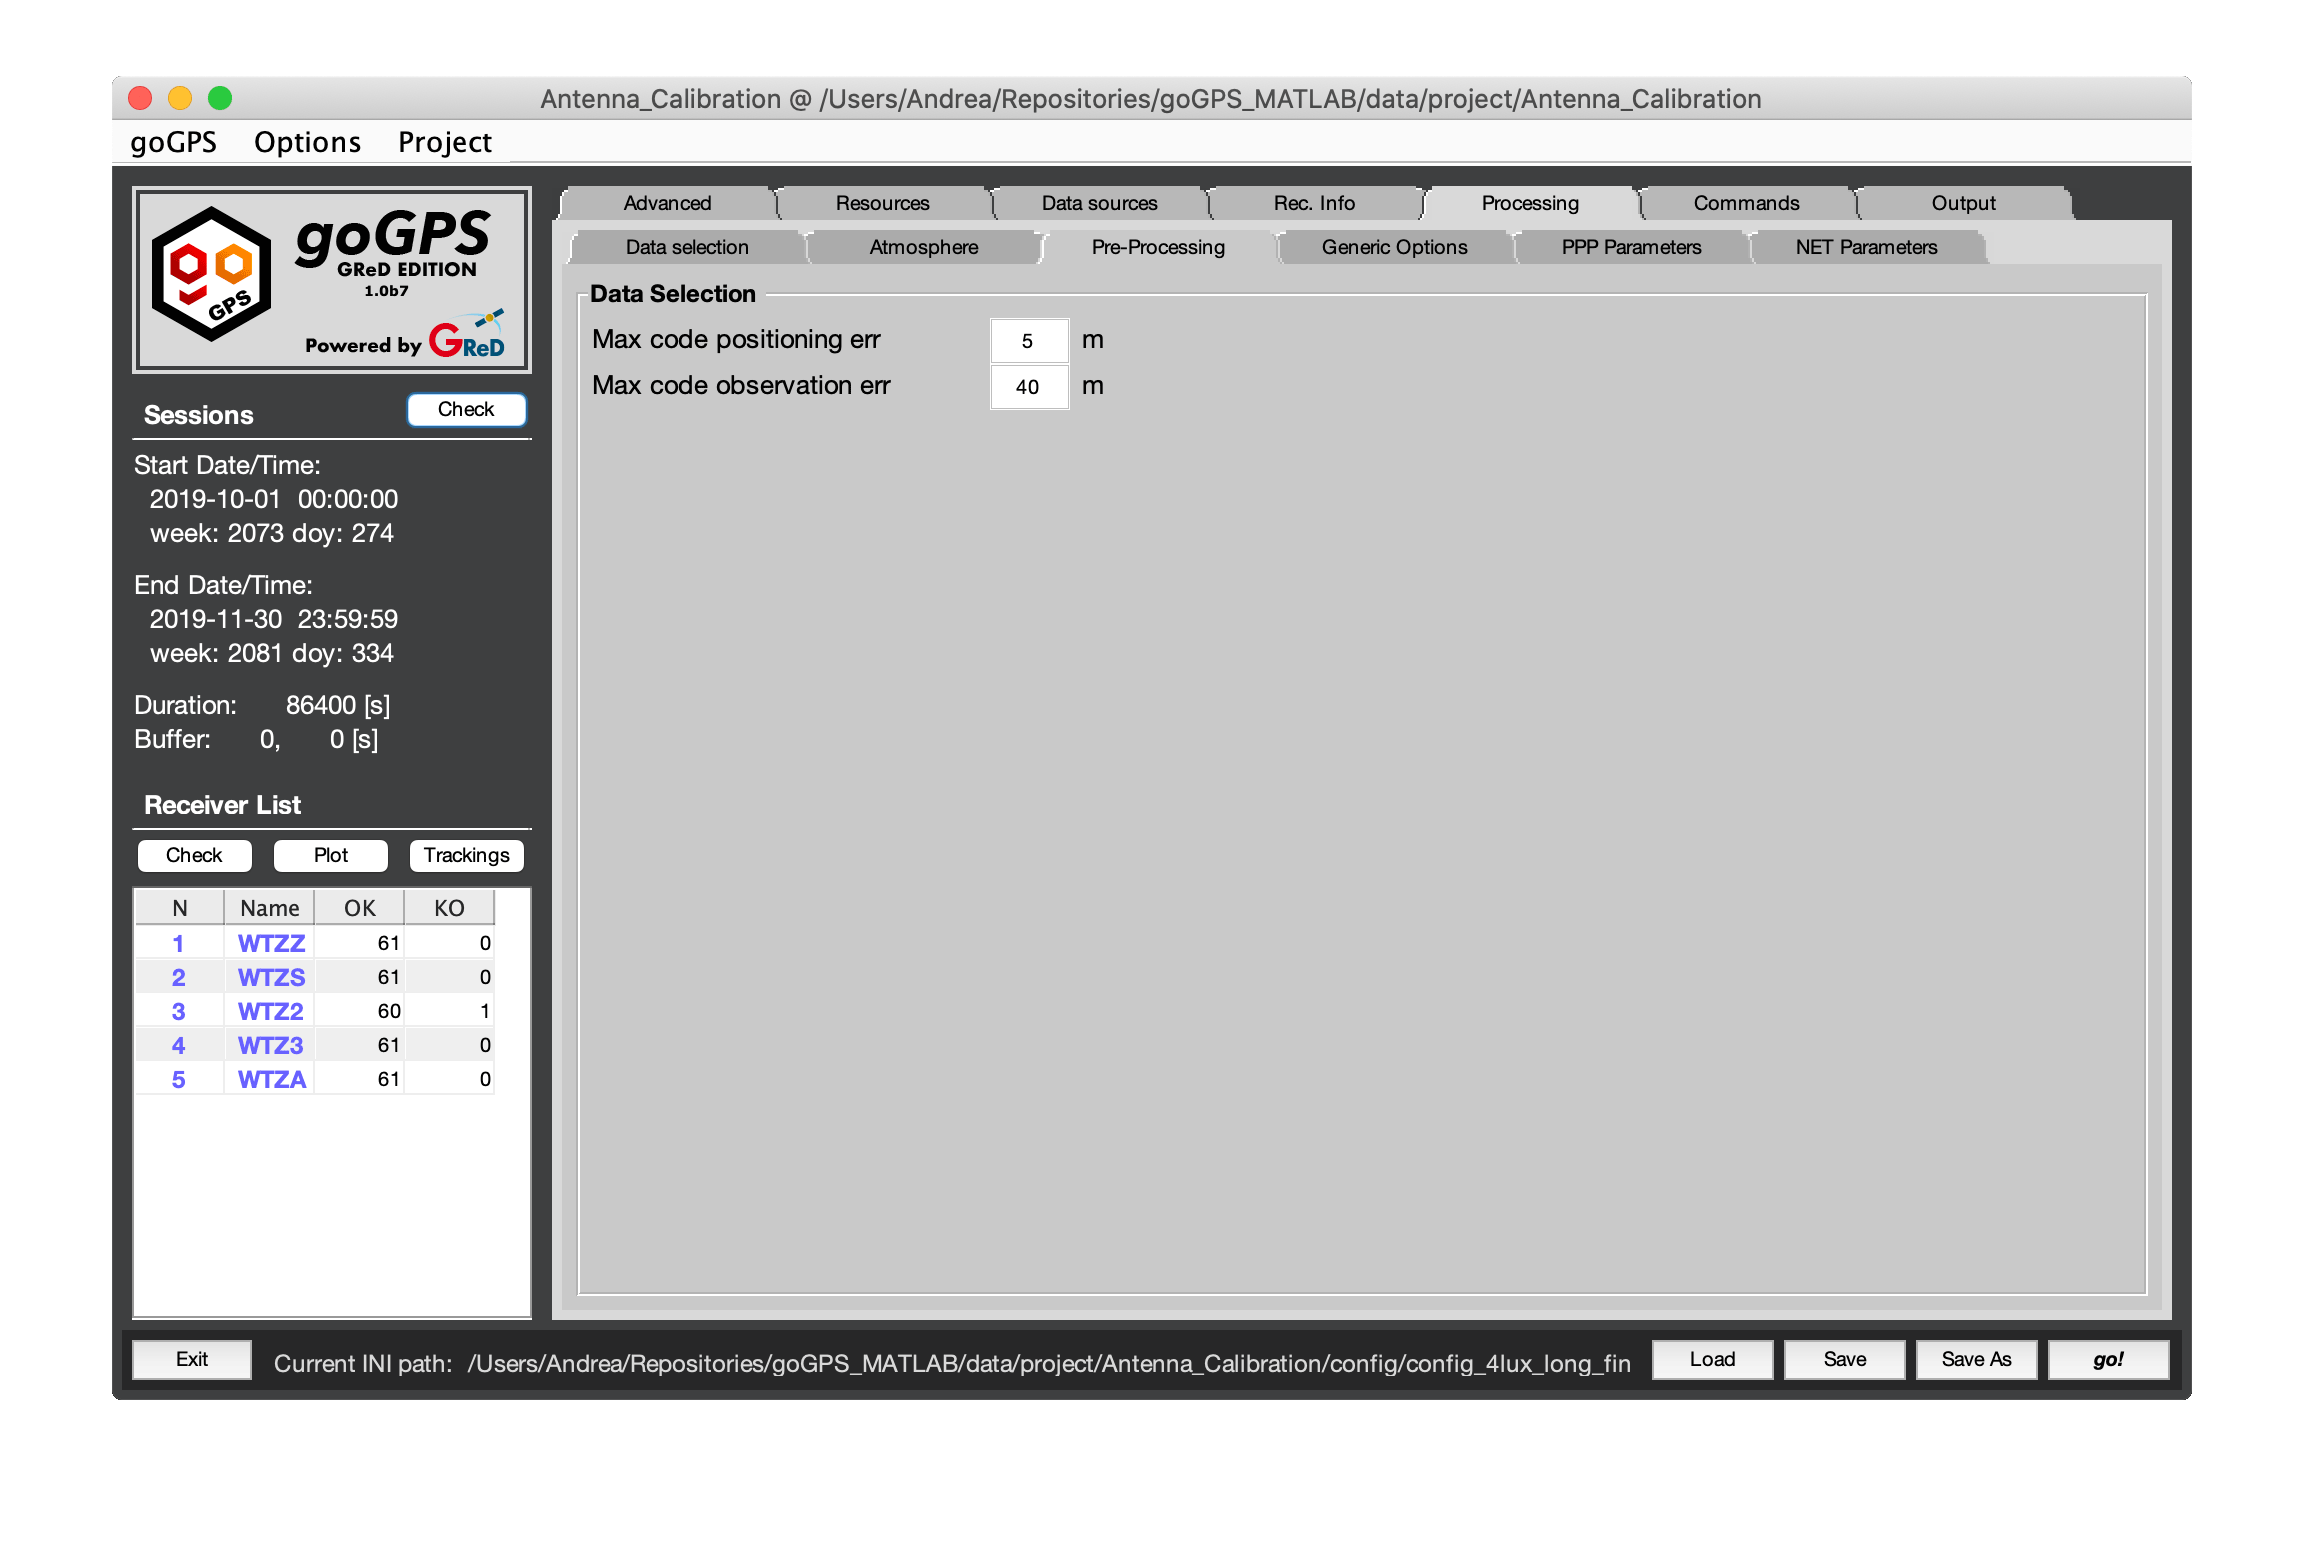Expand the Generic Options tab

click(x=1392, y=245)
